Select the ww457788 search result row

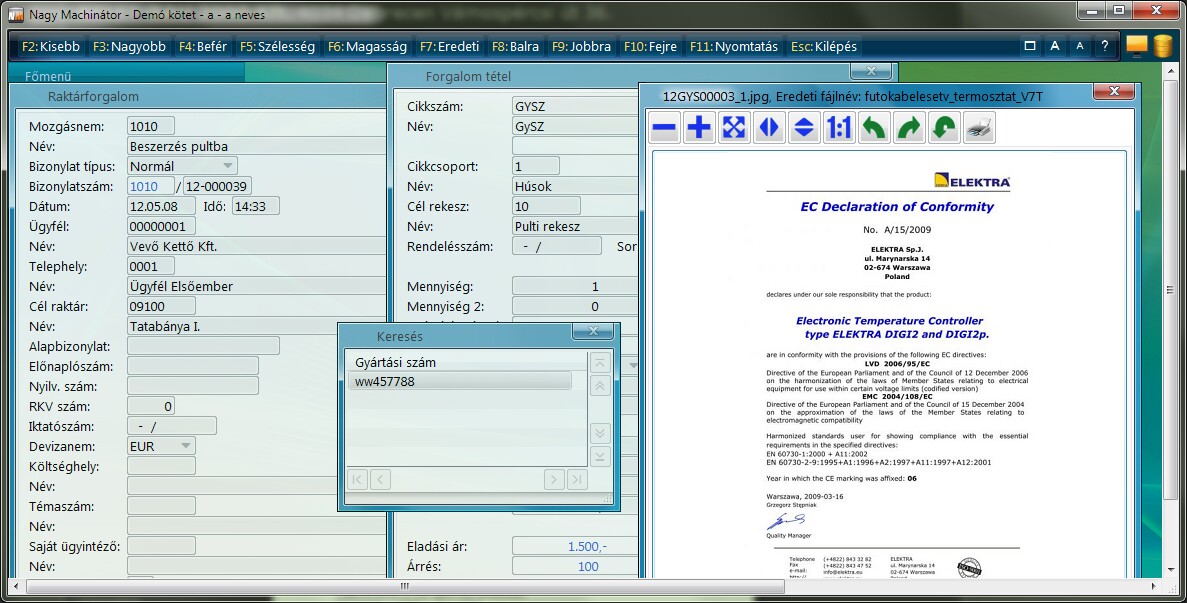(462, 381)
